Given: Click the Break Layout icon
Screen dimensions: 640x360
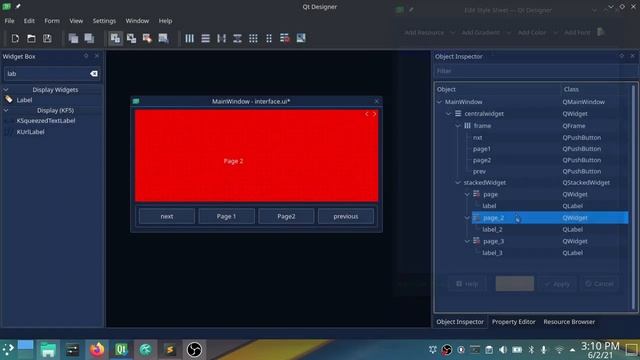Looking at the screenshot, I should tap(285, 38).
